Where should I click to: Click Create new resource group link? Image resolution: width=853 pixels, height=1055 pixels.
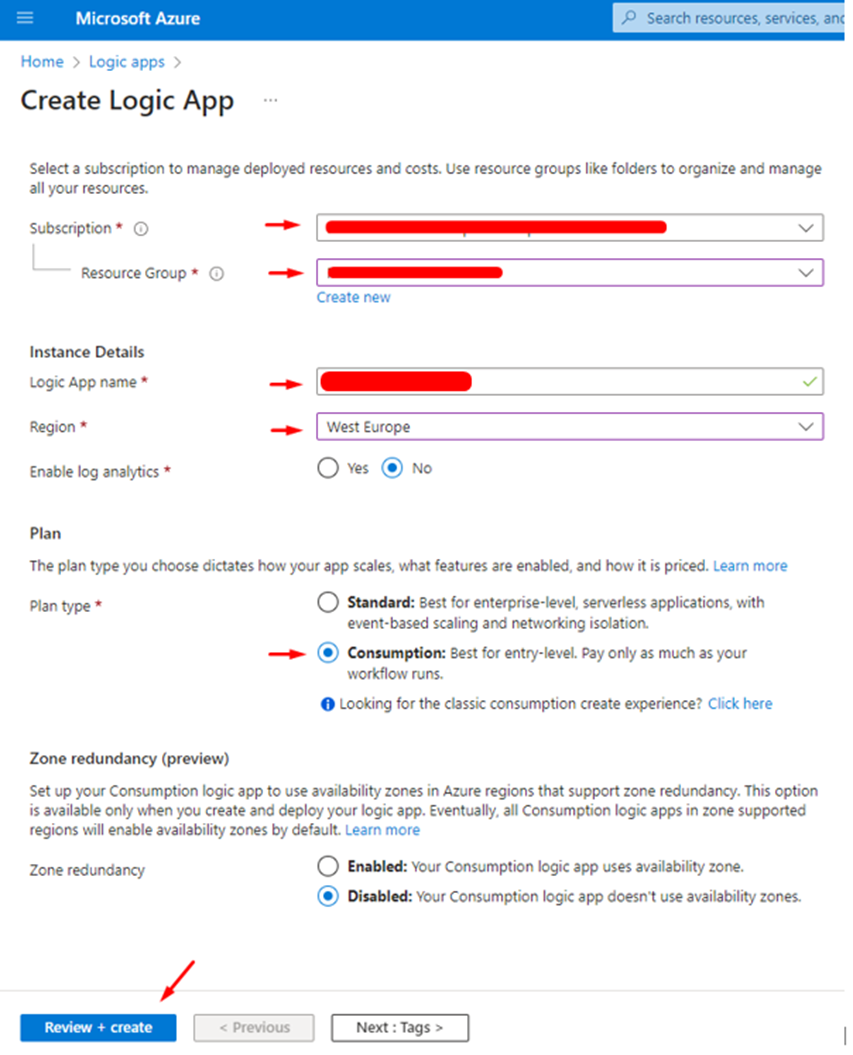353,297
